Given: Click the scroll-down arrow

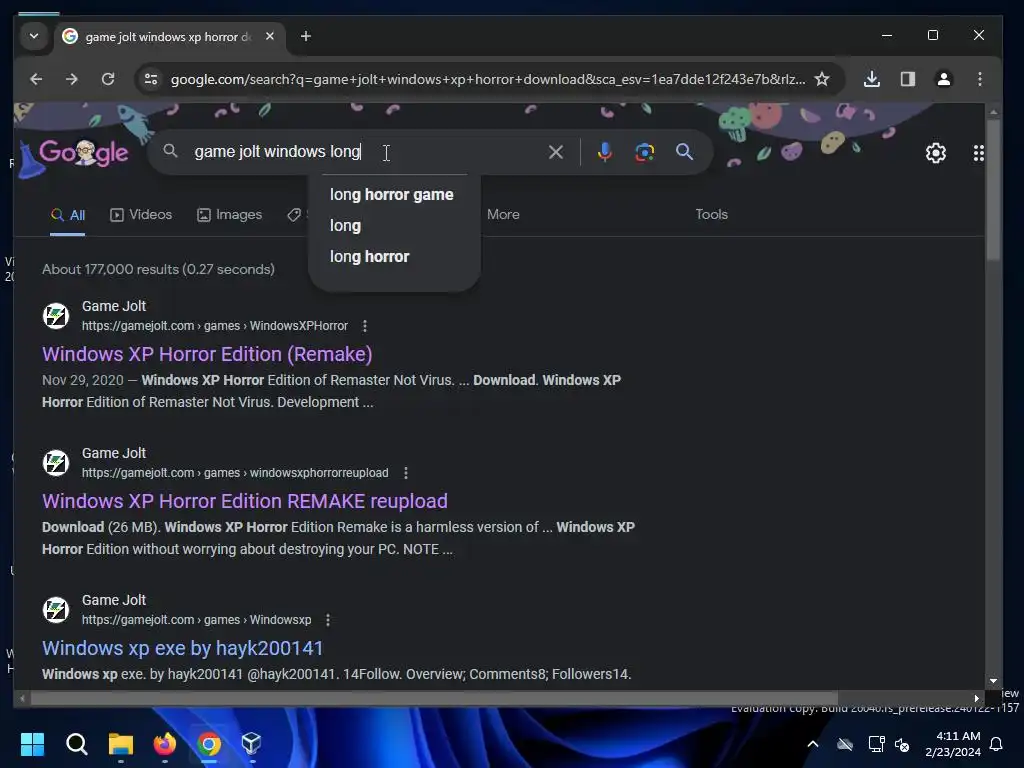Looking at the screenshot, I should tap(993, 680).
